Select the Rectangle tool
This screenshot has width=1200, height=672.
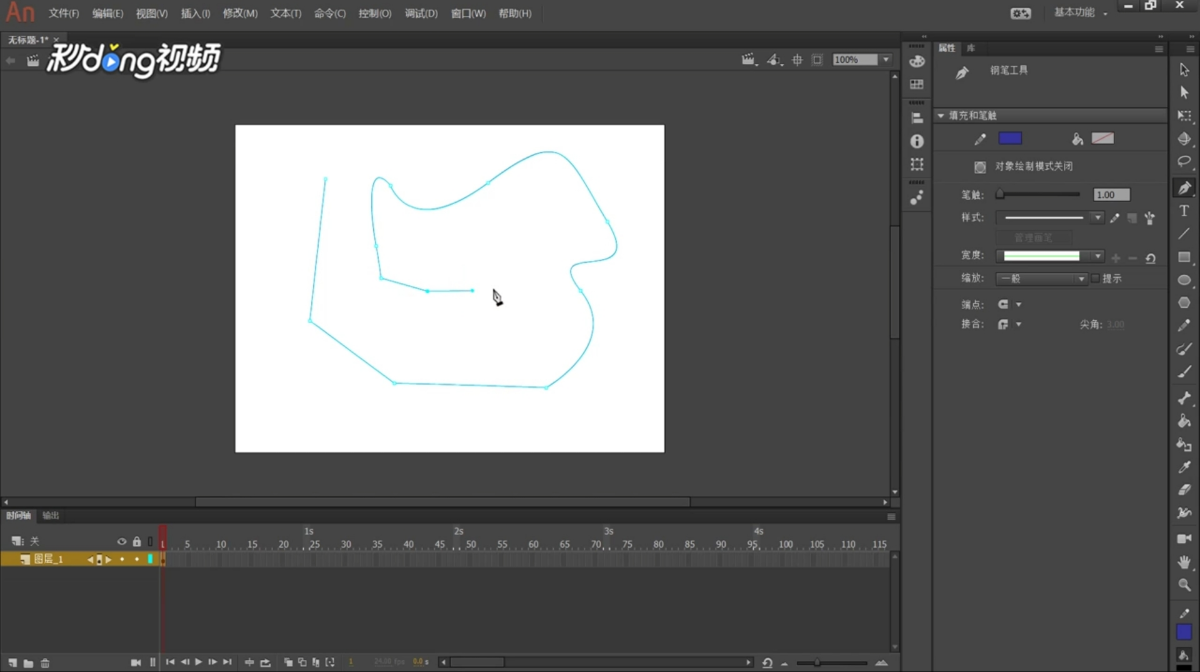coord(1184,257)
